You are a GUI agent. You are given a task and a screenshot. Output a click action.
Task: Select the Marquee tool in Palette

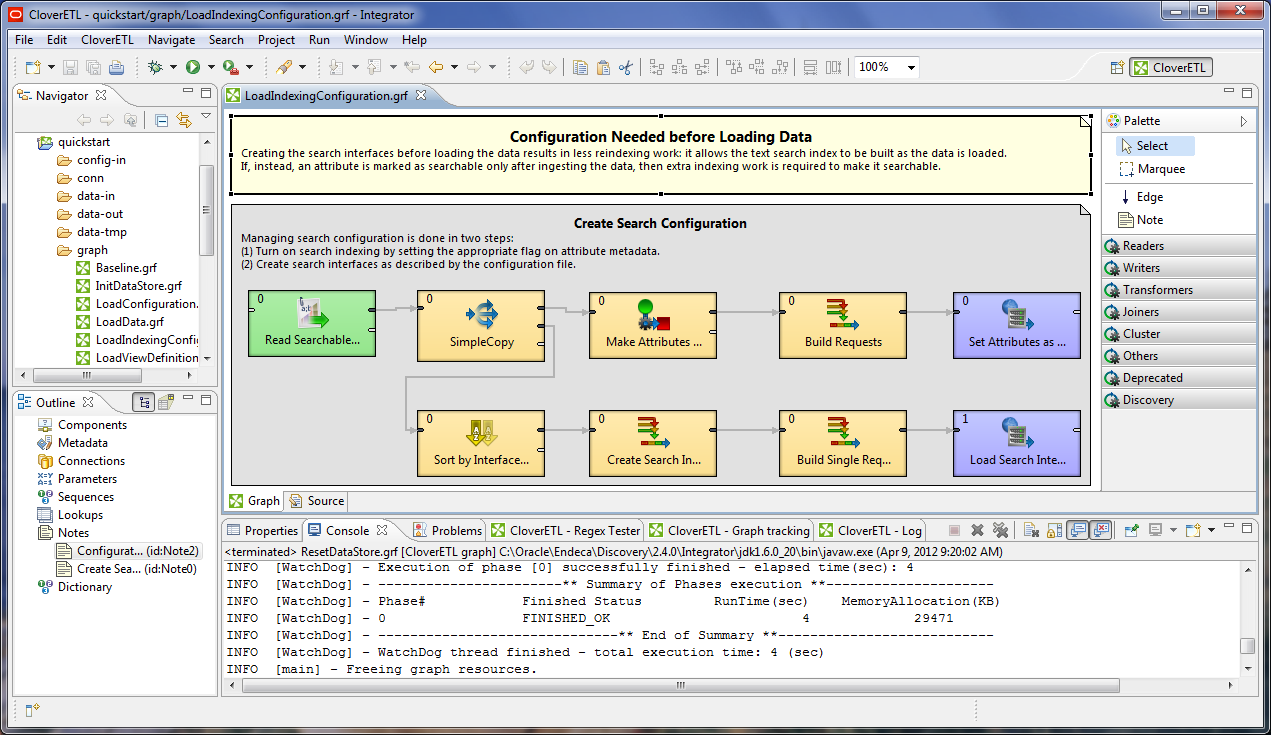click(x=1161, y=168)
